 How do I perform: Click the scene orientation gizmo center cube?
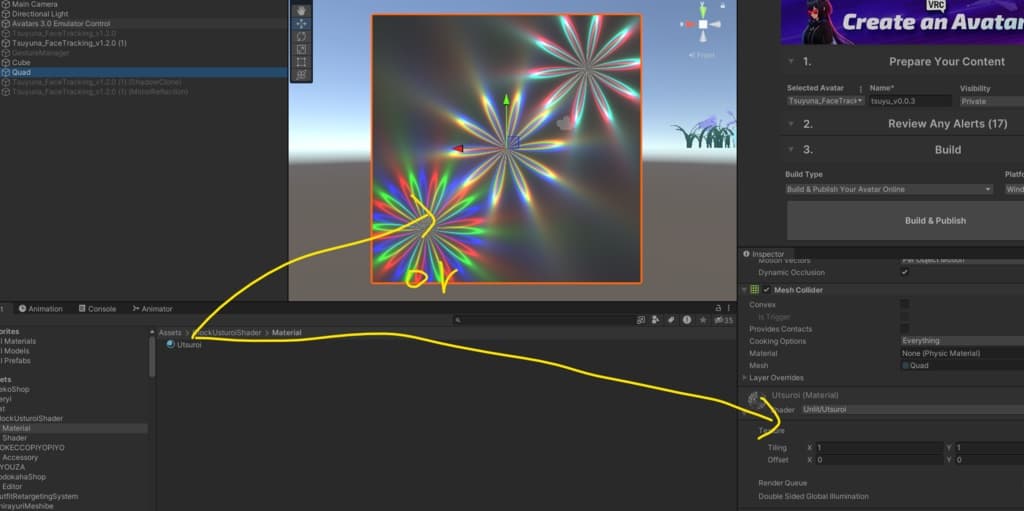tap(703, 24)
